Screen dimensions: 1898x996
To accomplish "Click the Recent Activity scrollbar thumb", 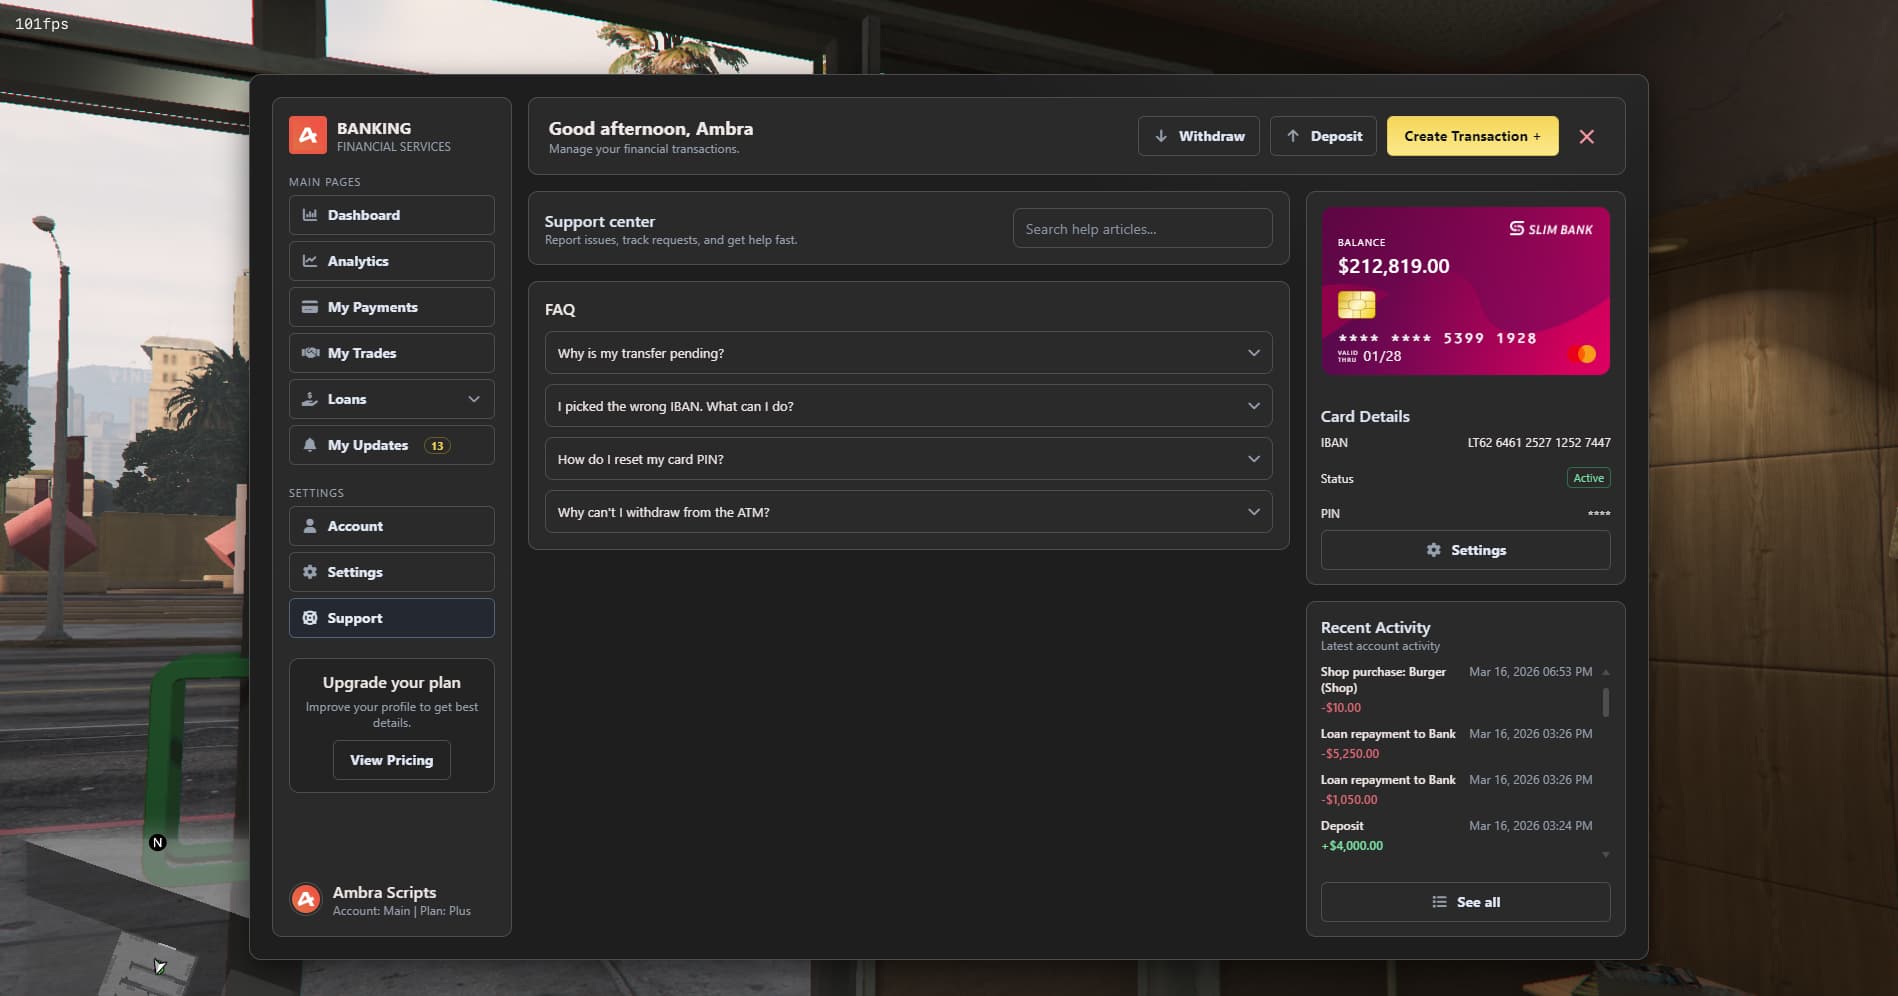I will click(1606, 702).
